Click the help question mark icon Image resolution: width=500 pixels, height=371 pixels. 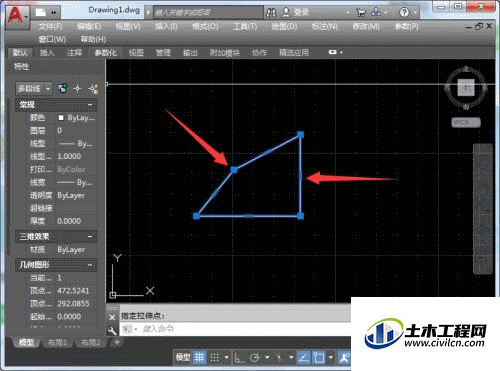(404, 13)
